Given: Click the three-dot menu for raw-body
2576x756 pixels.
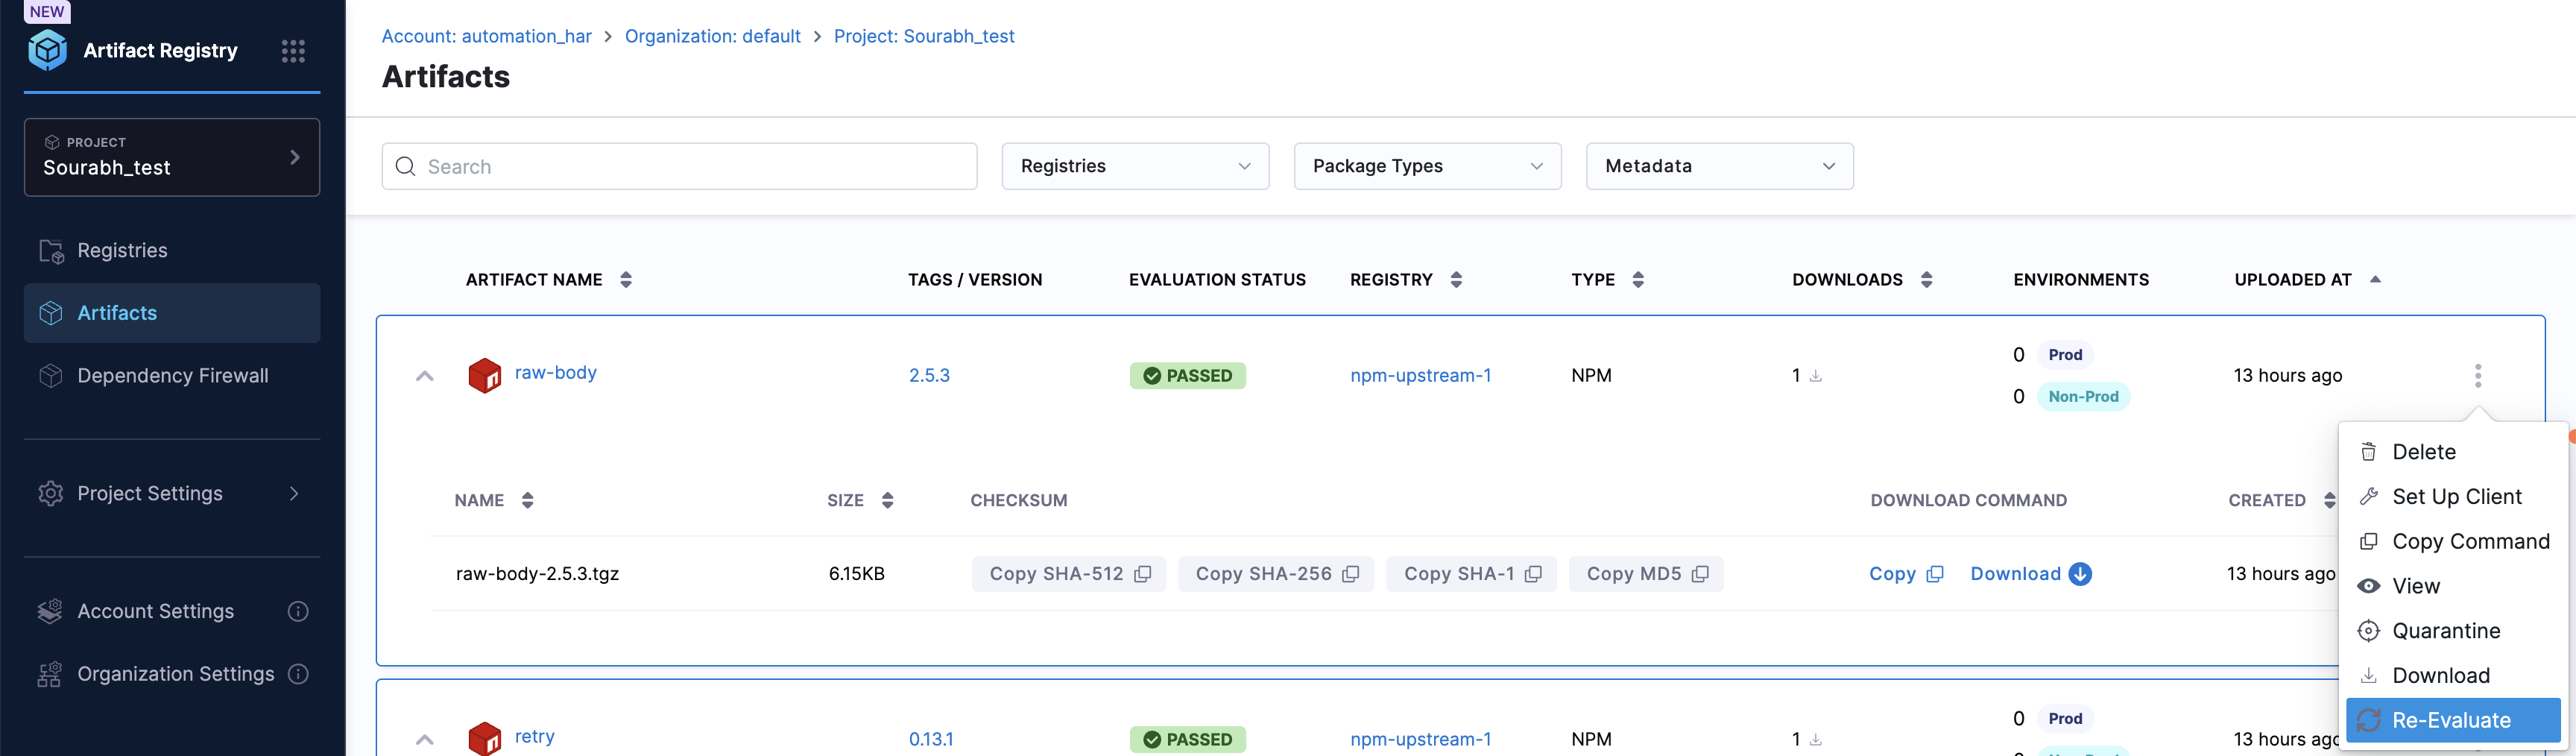Looking at the screenshot, I should click(2477, 376).
